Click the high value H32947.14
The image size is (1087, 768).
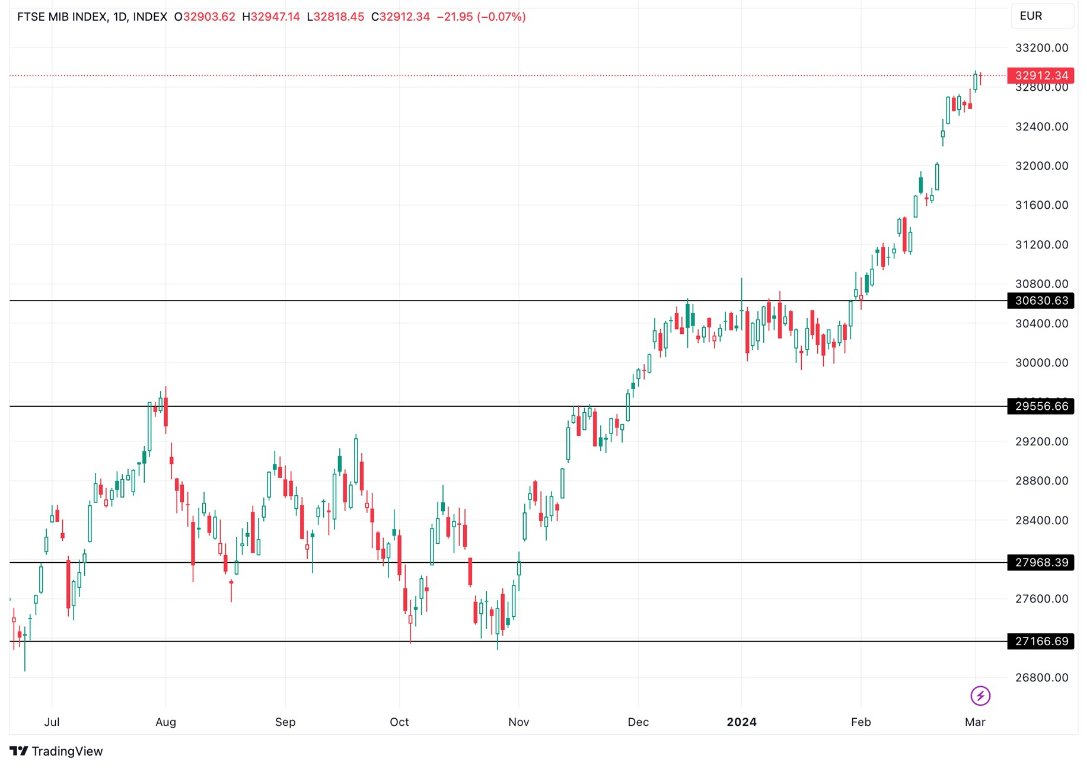click(x=271, y=17)
